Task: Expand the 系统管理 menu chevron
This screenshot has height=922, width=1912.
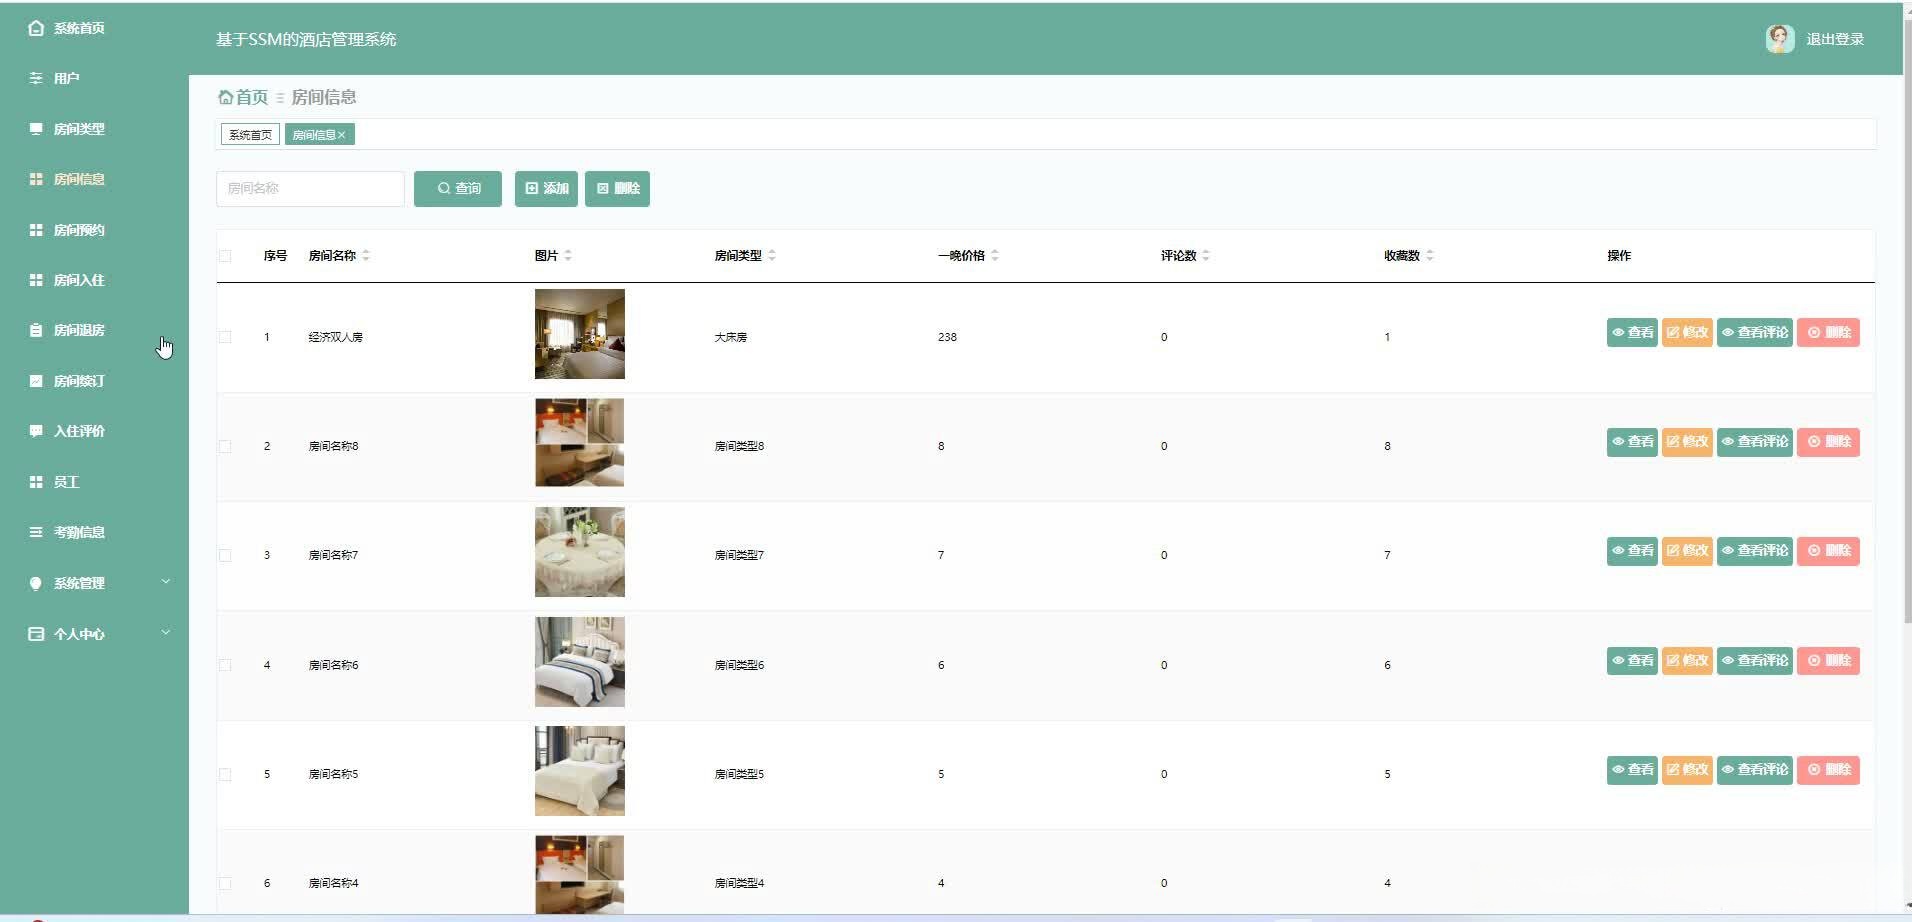Action: pyautogui.click(x=166, y=582)
